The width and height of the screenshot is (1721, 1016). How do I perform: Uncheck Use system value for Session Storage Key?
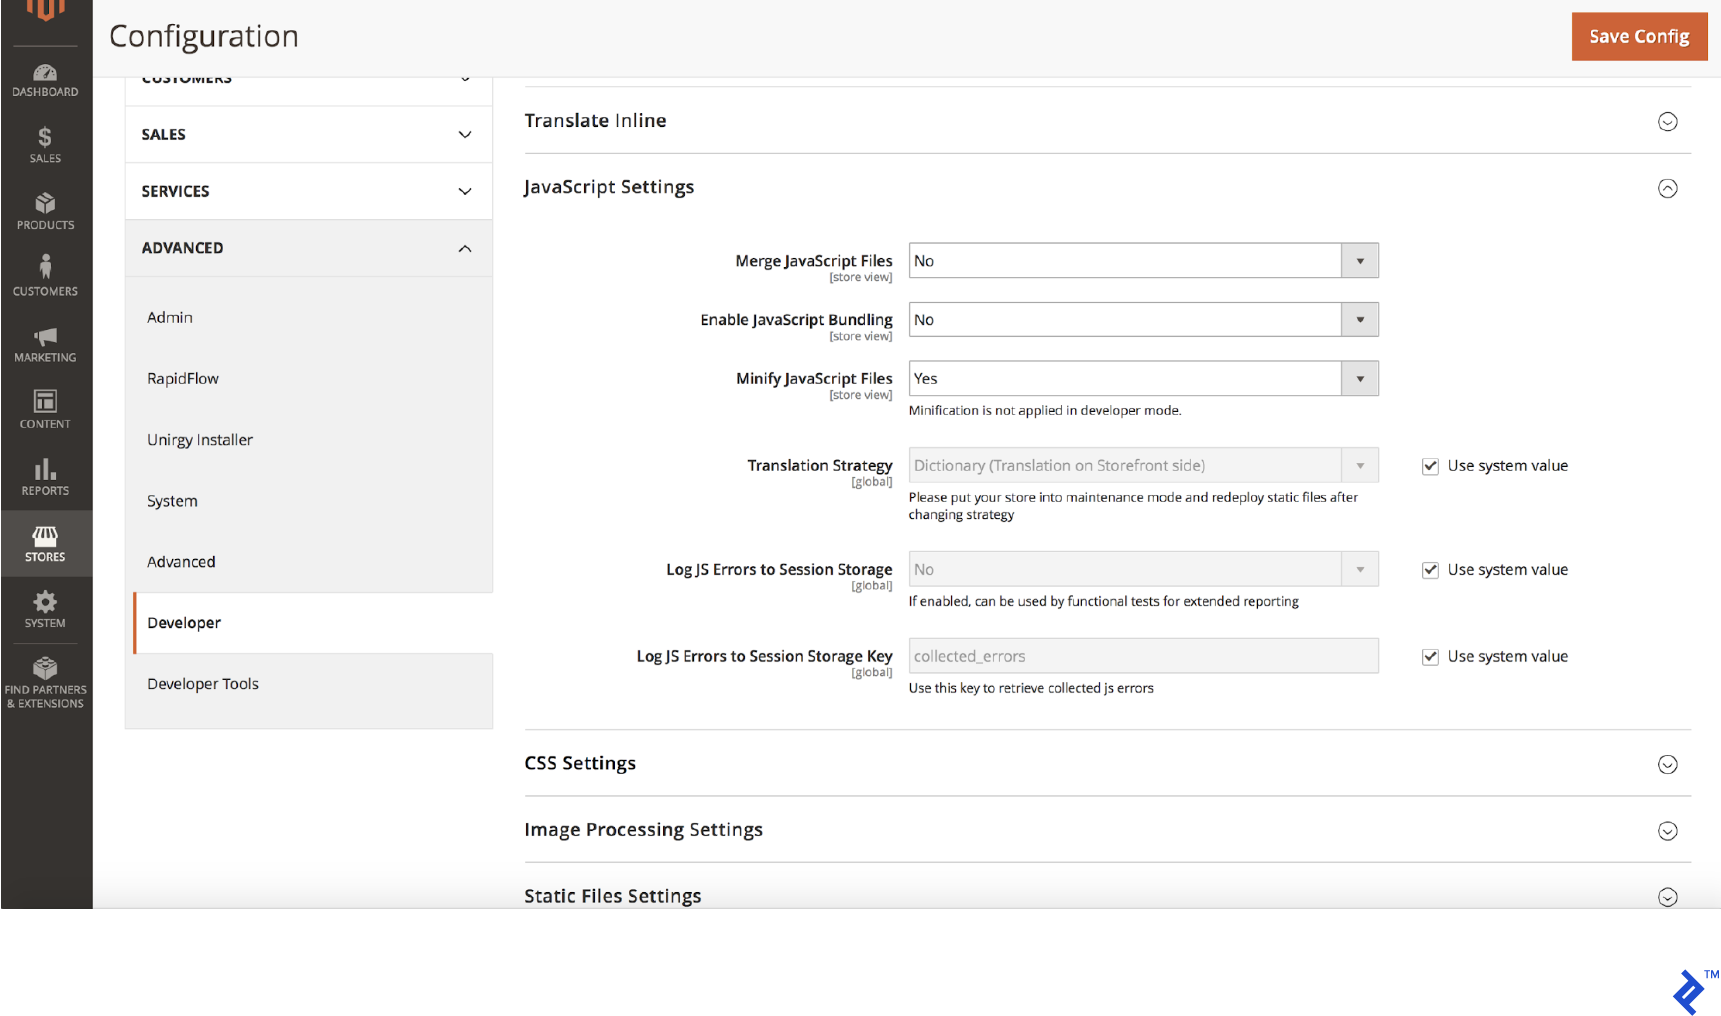[1430, 656]
